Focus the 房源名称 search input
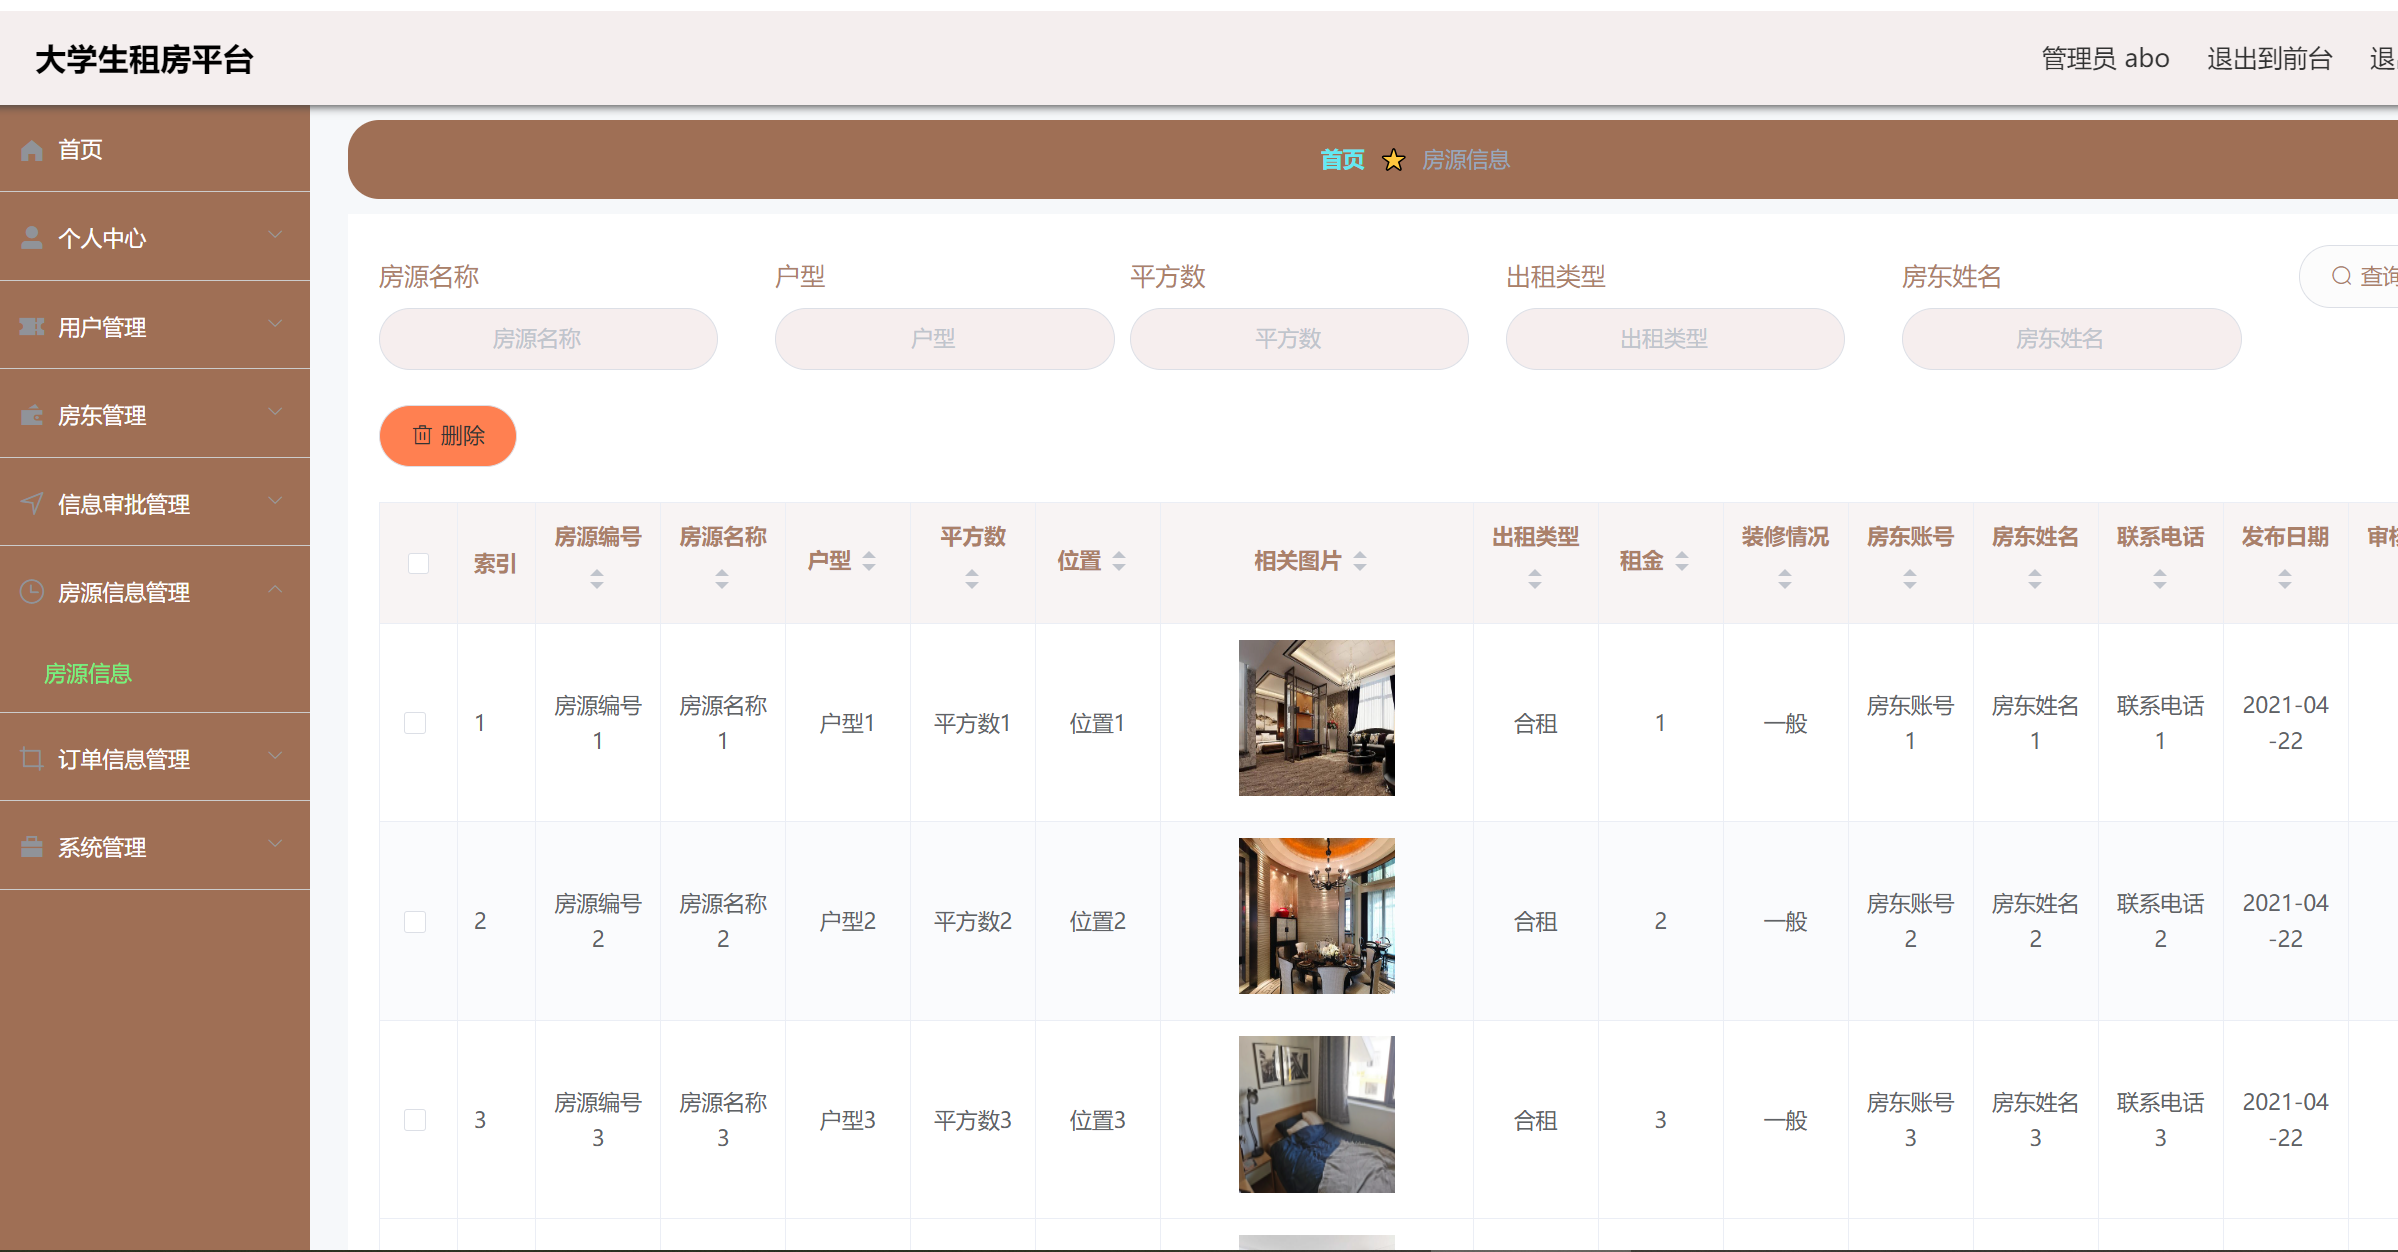Viewport: 2398px width, 1252px height. [x=548, y=339]
